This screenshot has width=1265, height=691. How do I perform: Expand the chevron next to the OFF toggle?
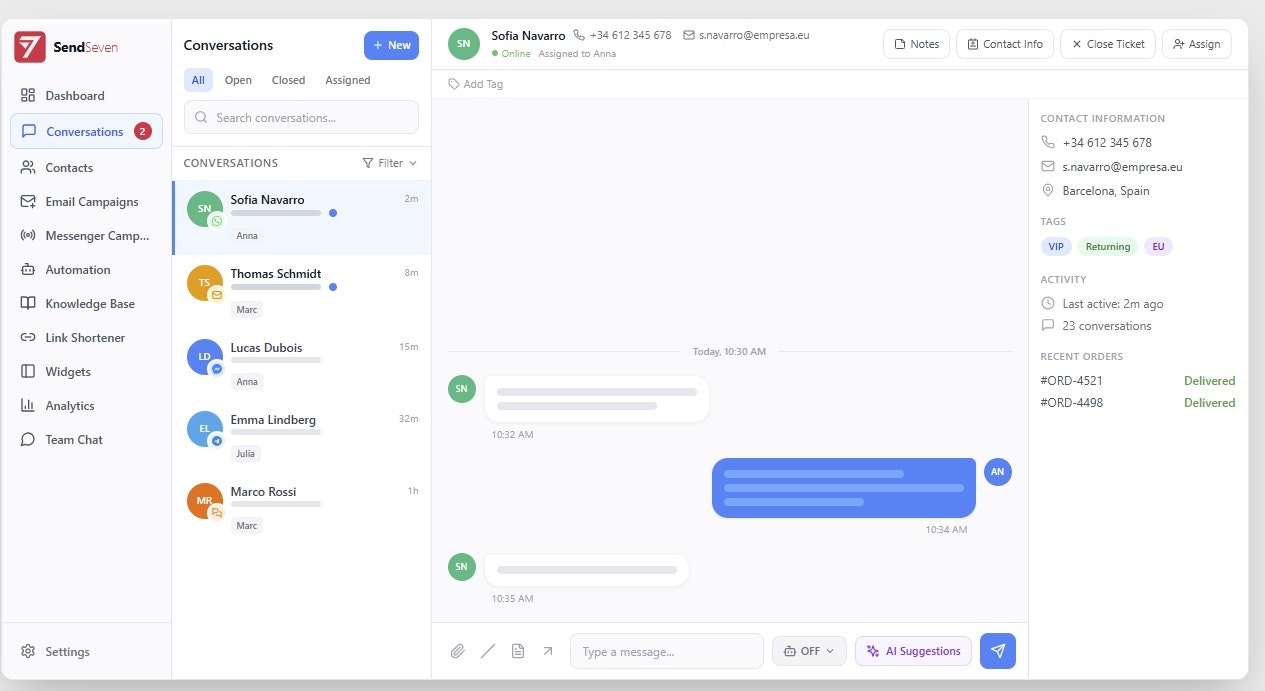click(x=828, y=651)
